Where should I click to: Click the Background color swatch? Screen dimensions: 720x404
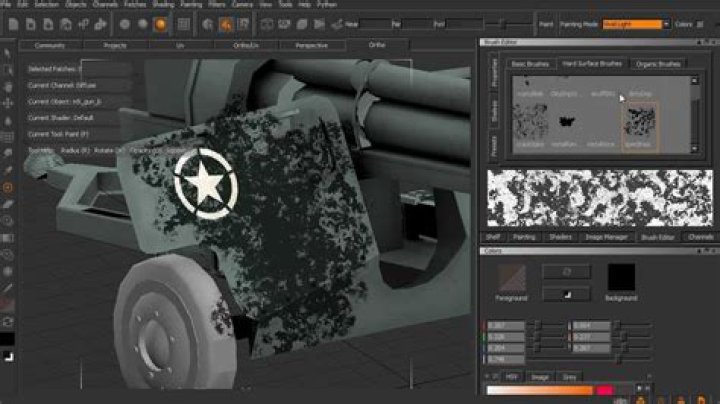click(621, 277)
